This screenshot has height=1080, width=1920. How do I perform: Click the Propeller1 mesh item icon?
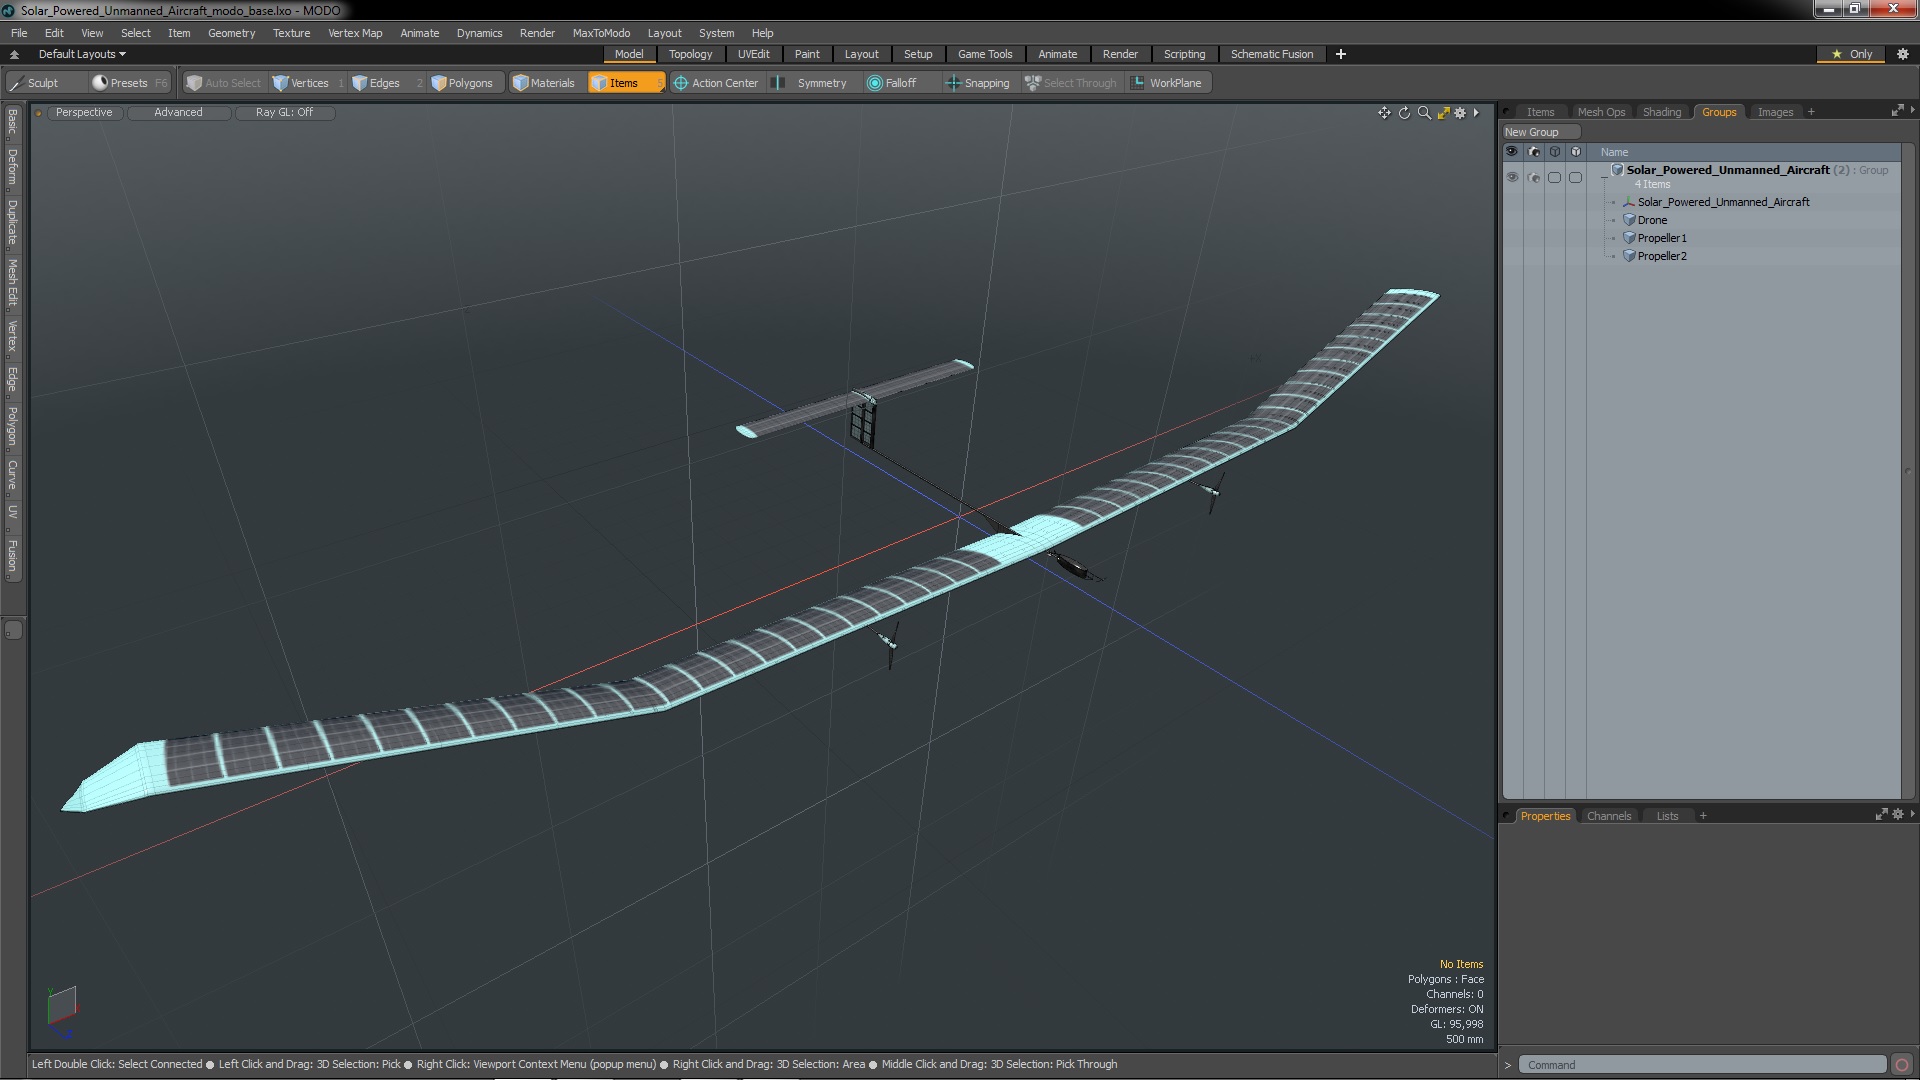coord(1629,238)
